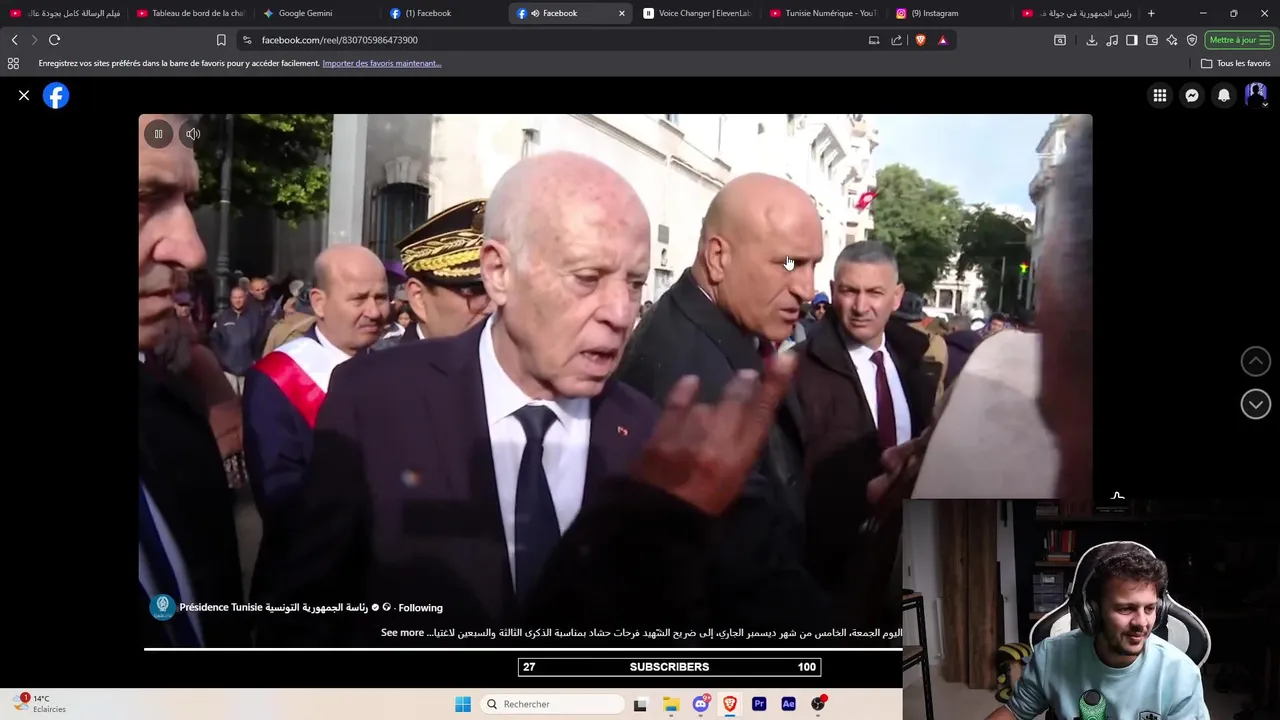Screen dimensions: 1280x720
Task: Switch to the Tableau de bord tab
Action: (190, 13)
